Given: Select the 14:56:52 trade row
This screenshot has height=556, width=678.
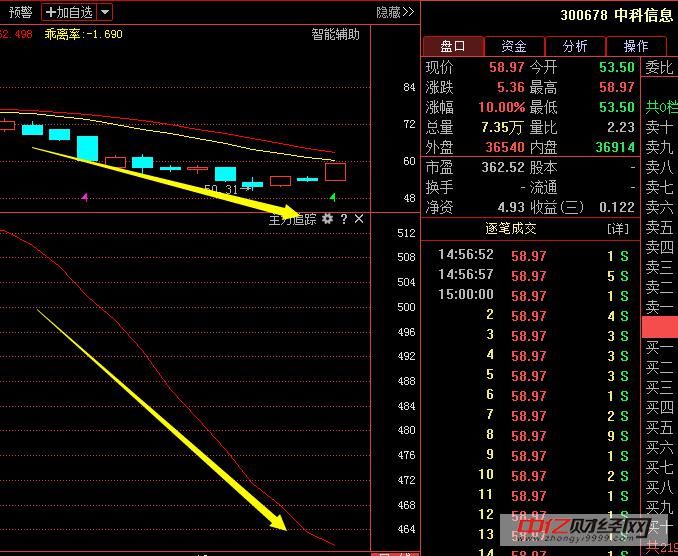Looking at the screenshot, I should point(532,255).
